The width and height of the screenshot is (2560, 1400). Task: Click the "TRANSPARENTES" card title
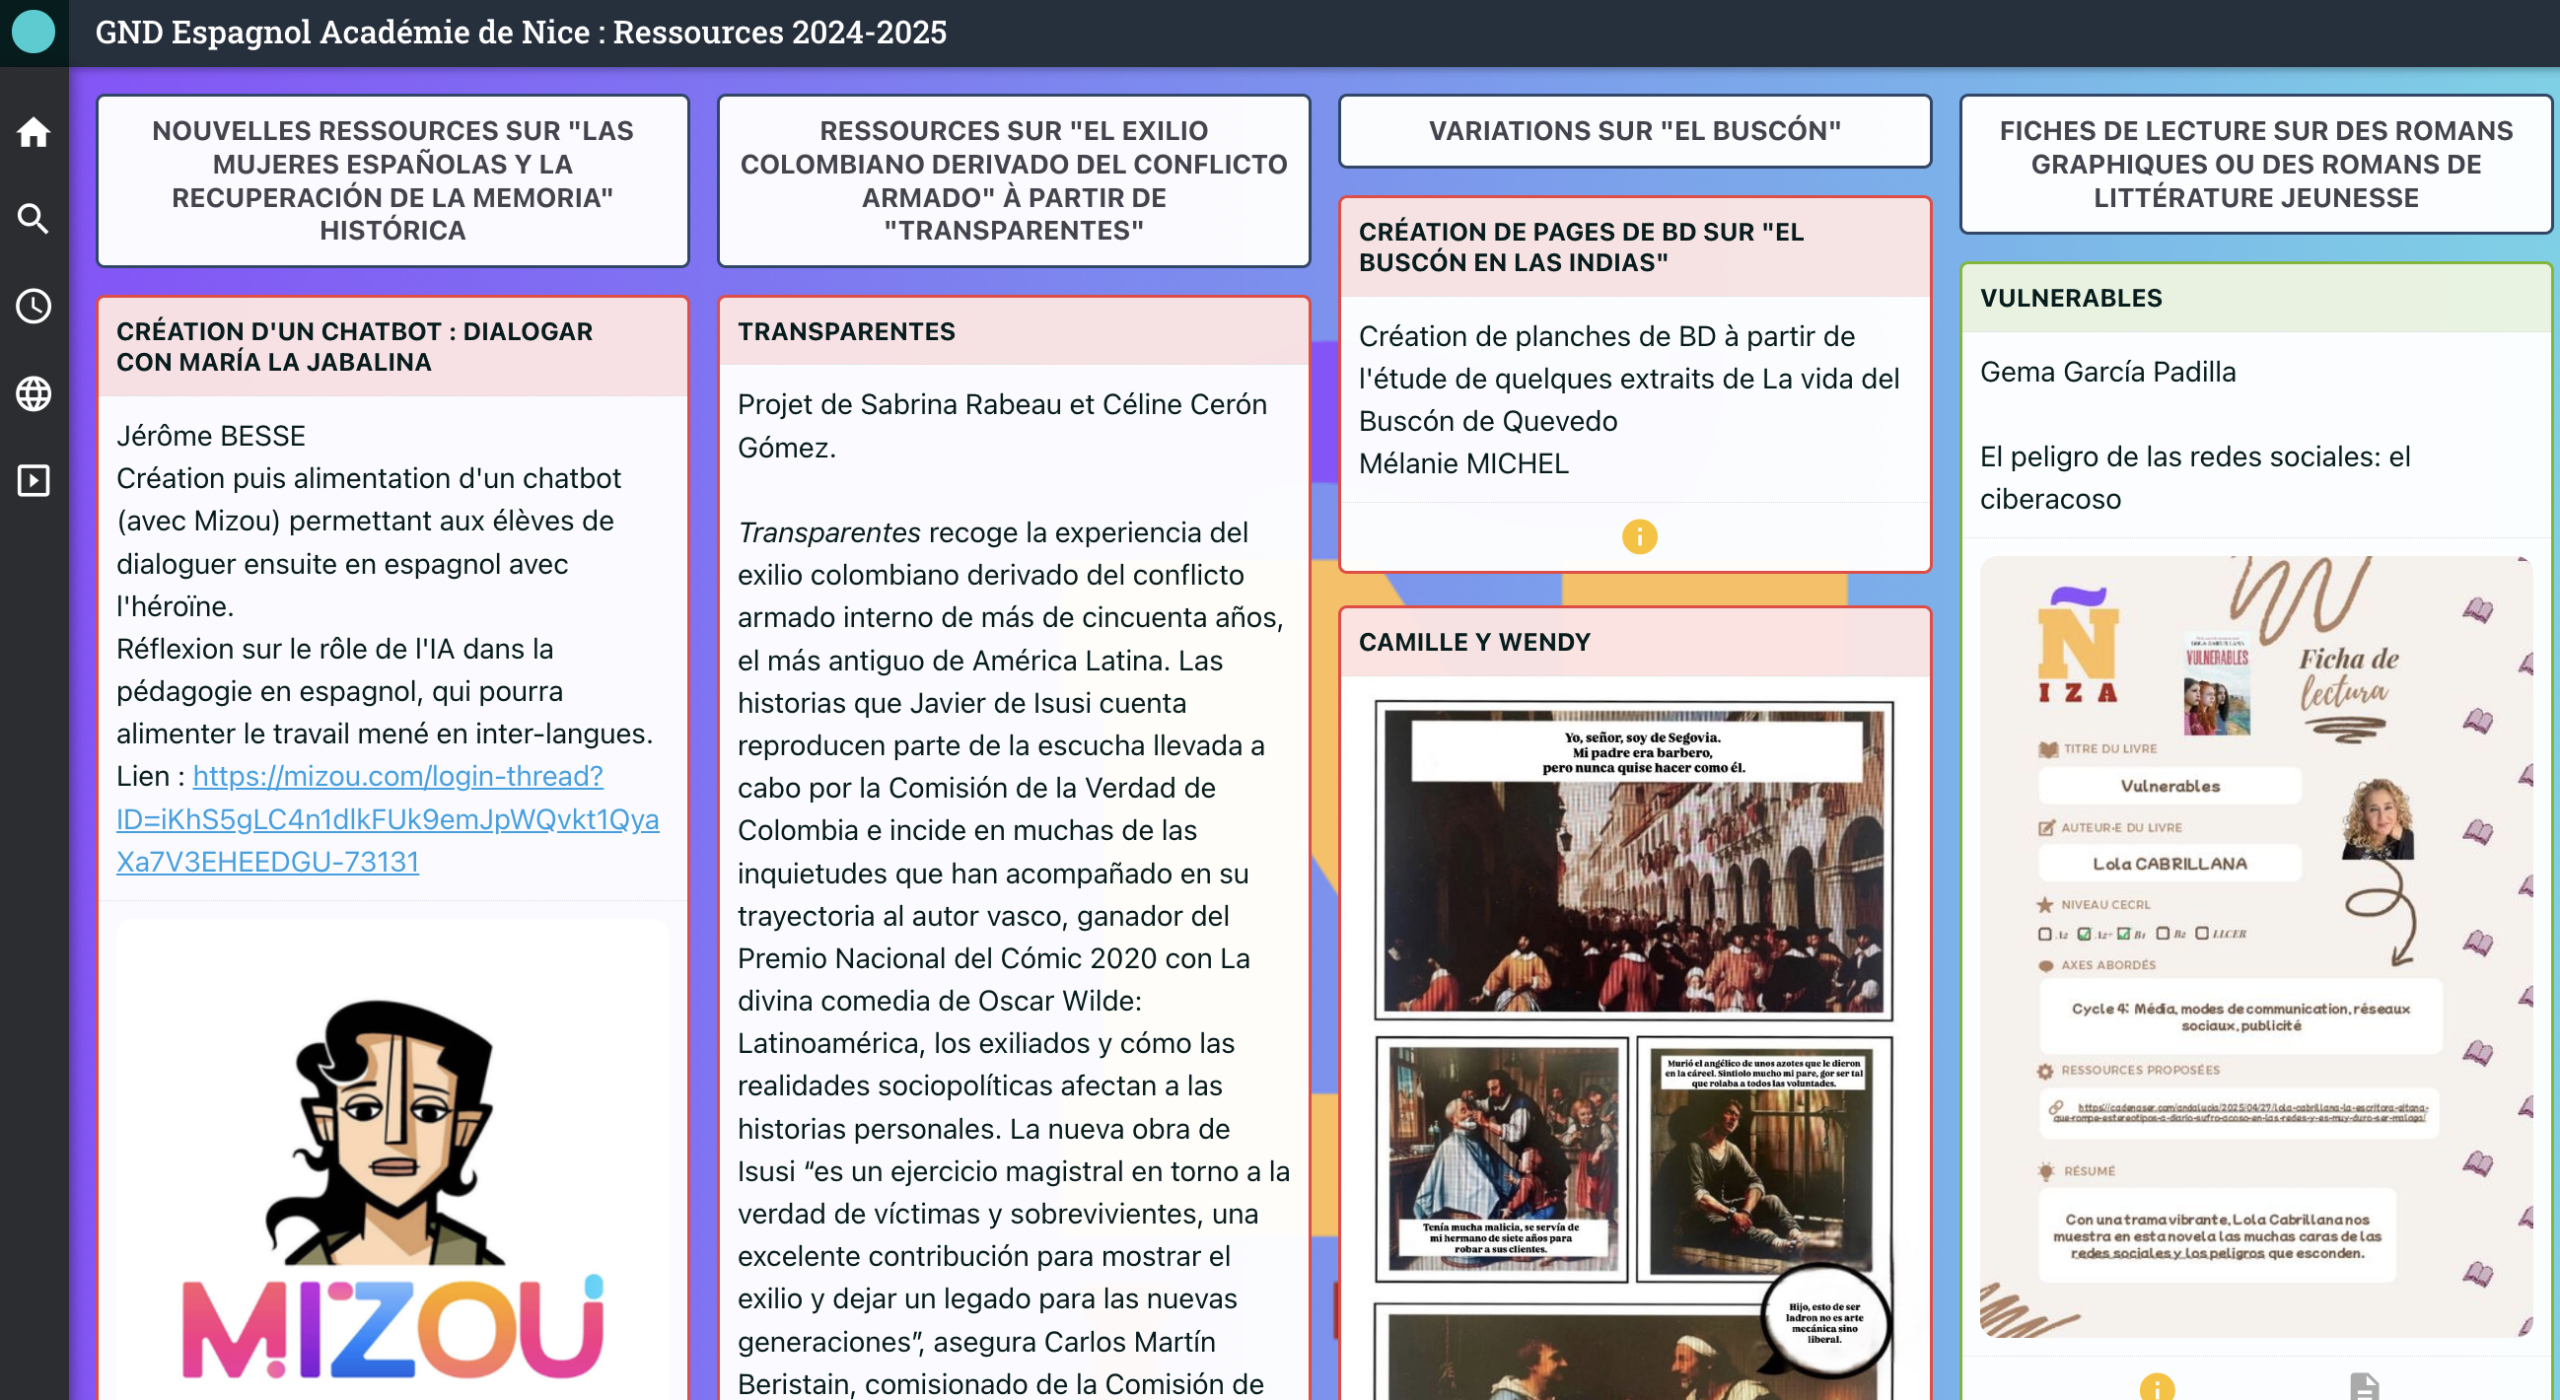point(846,332)
